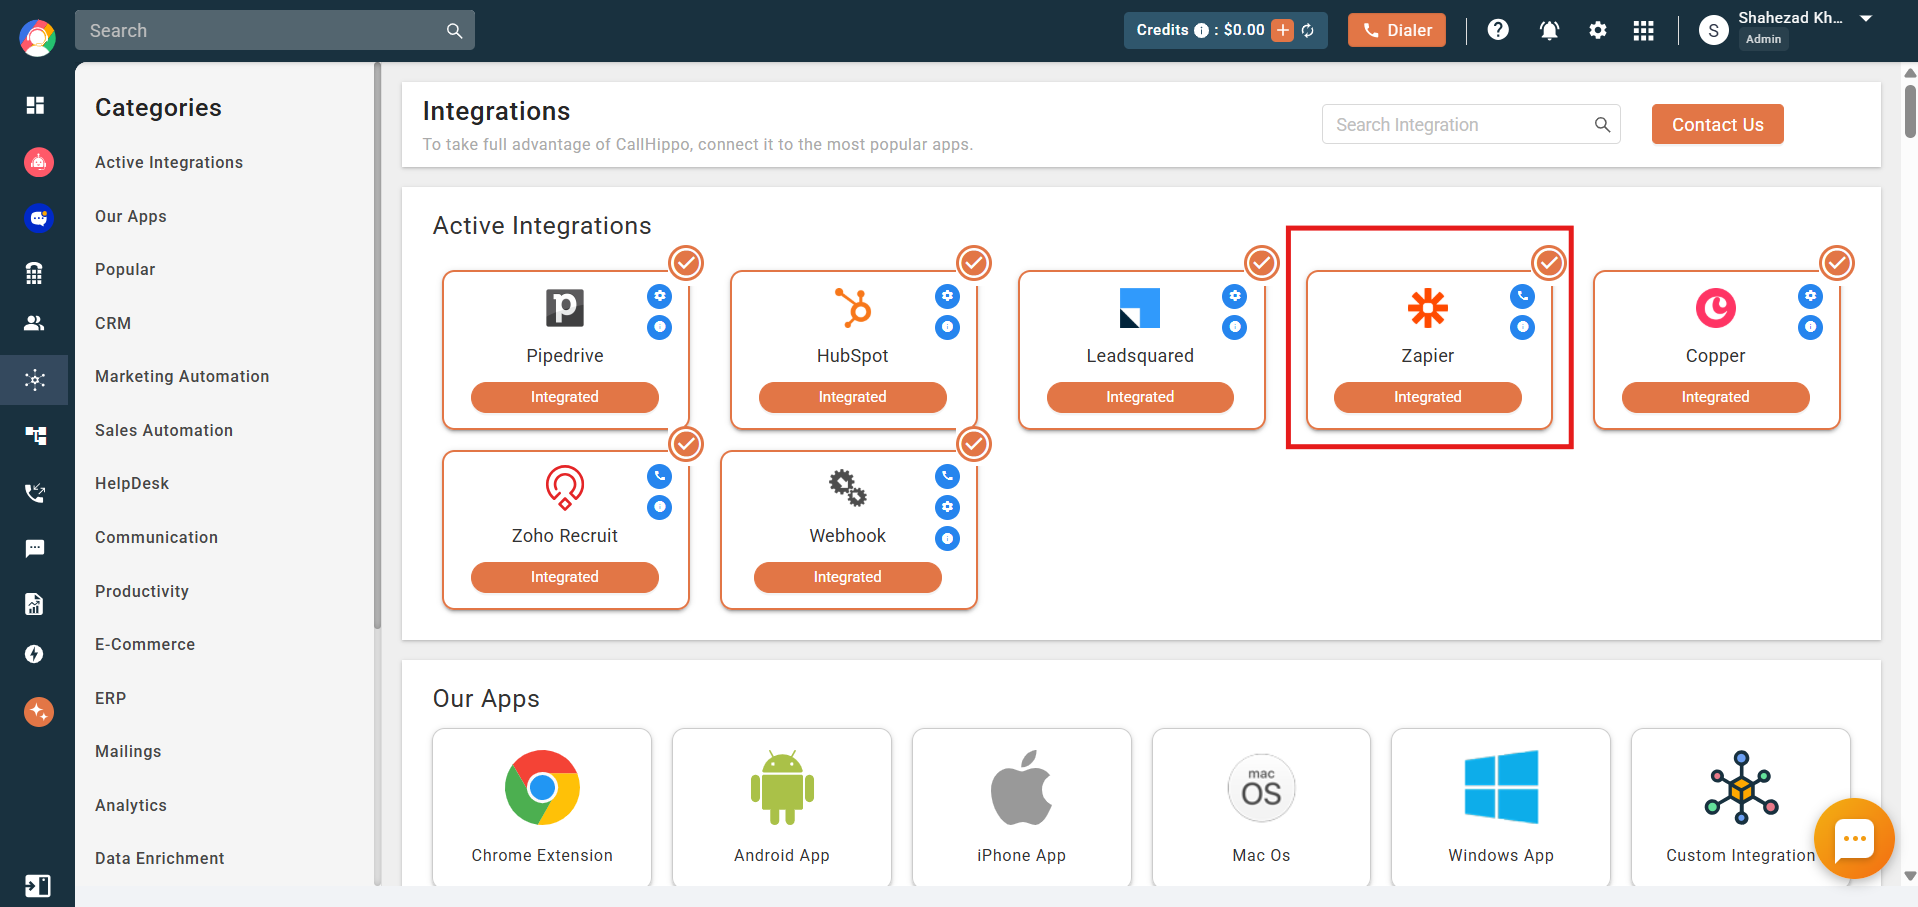Screen dimensions: 1918x907
Task: Open the lightning bolt sidebar icon
Action: tap(35, 654)
